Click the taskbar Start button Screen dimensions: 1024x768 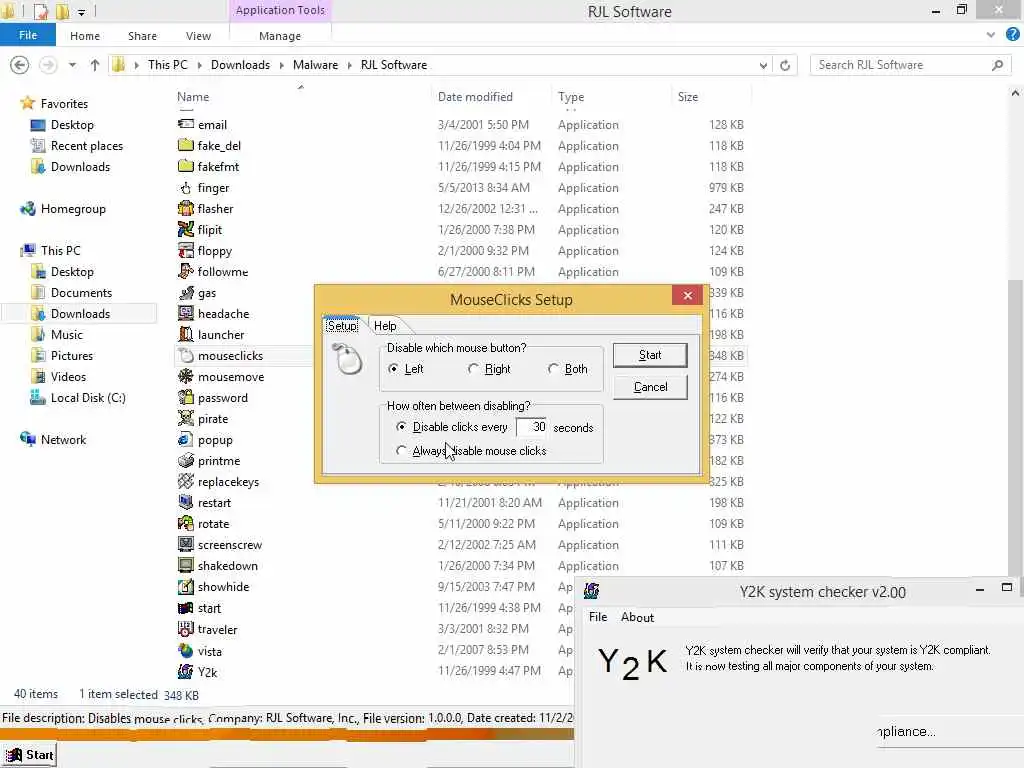29,755
